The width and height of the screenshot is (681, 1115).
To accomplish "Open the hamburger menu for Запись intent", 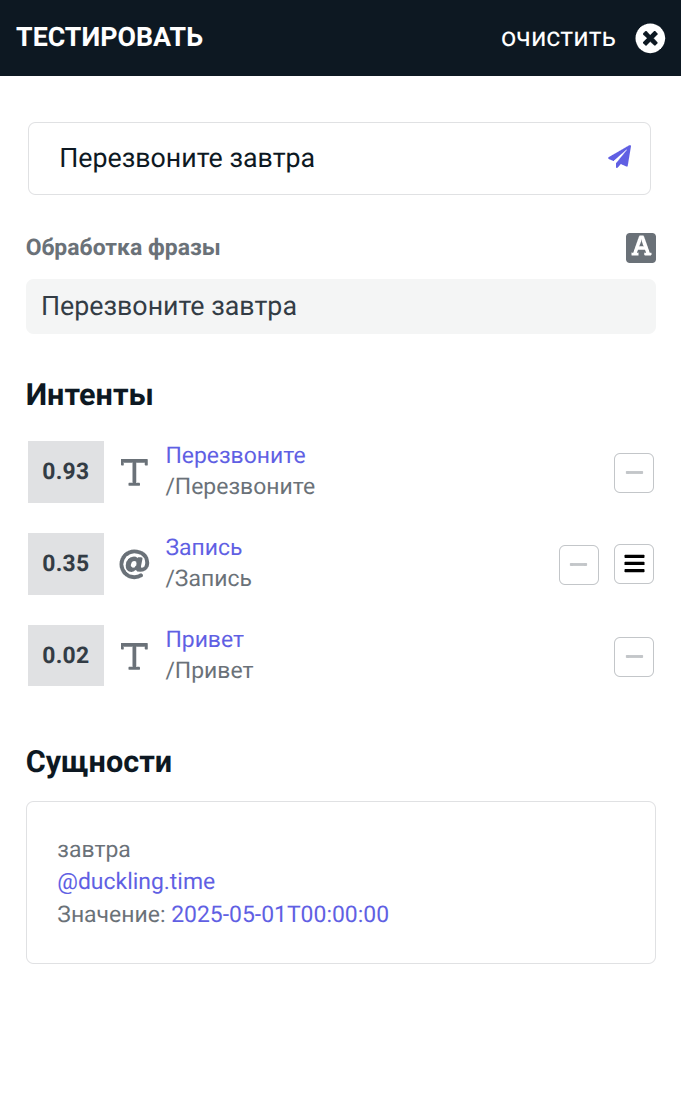I will point(633,564).
